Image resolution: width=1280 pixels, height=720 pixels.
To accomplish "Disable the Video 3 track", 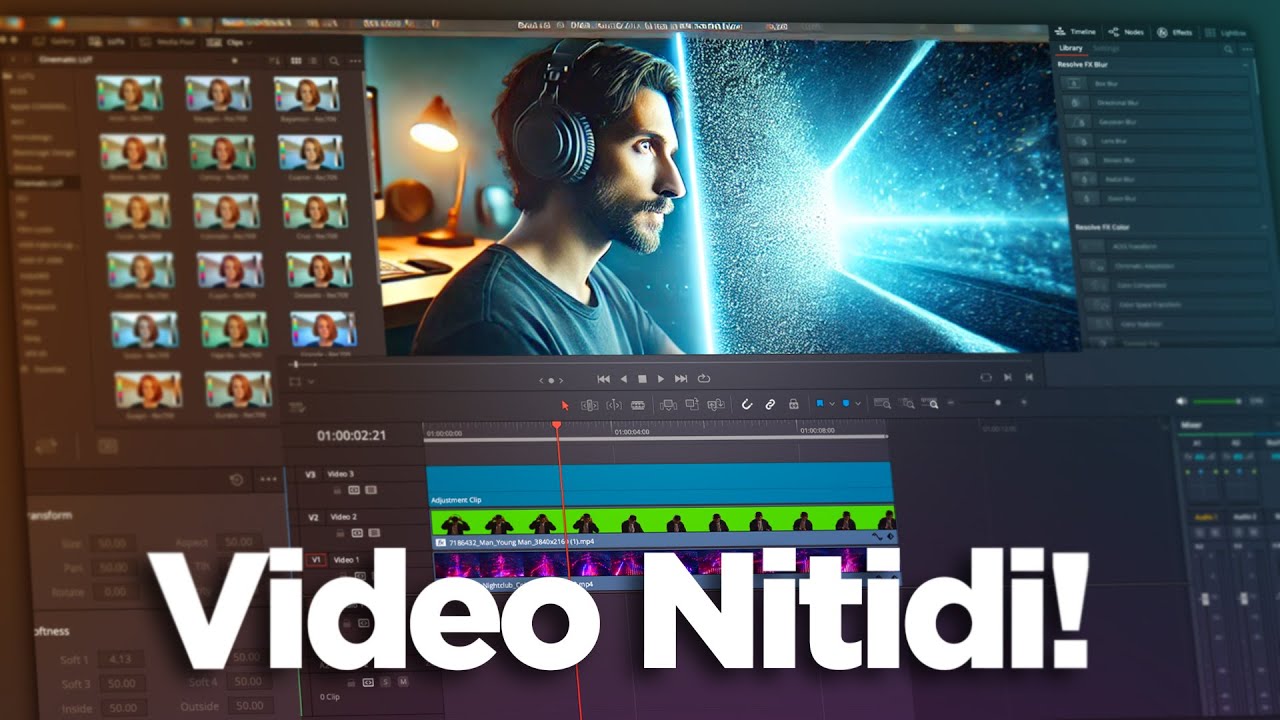I will pyautogui.click(x=371, y=490).
